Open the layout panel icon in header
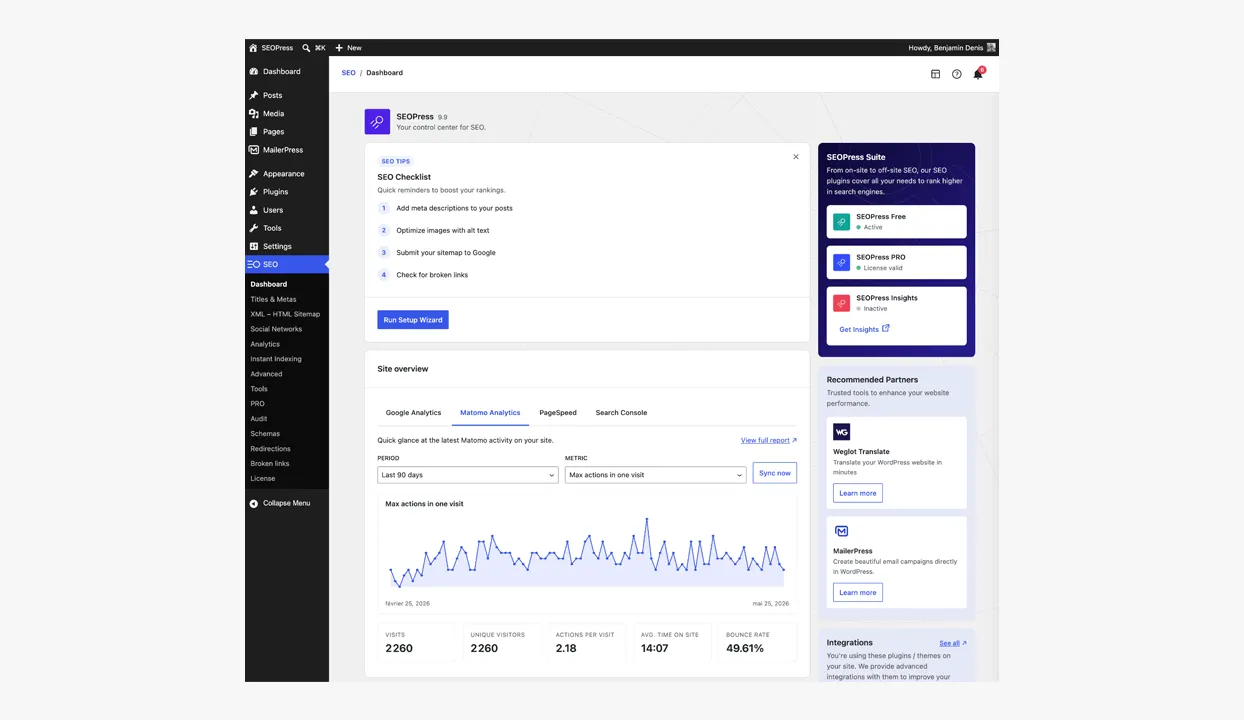Image resolution: width=1244 pixels, height=720 pixels. pyautogui.click(x=935, y=74)
